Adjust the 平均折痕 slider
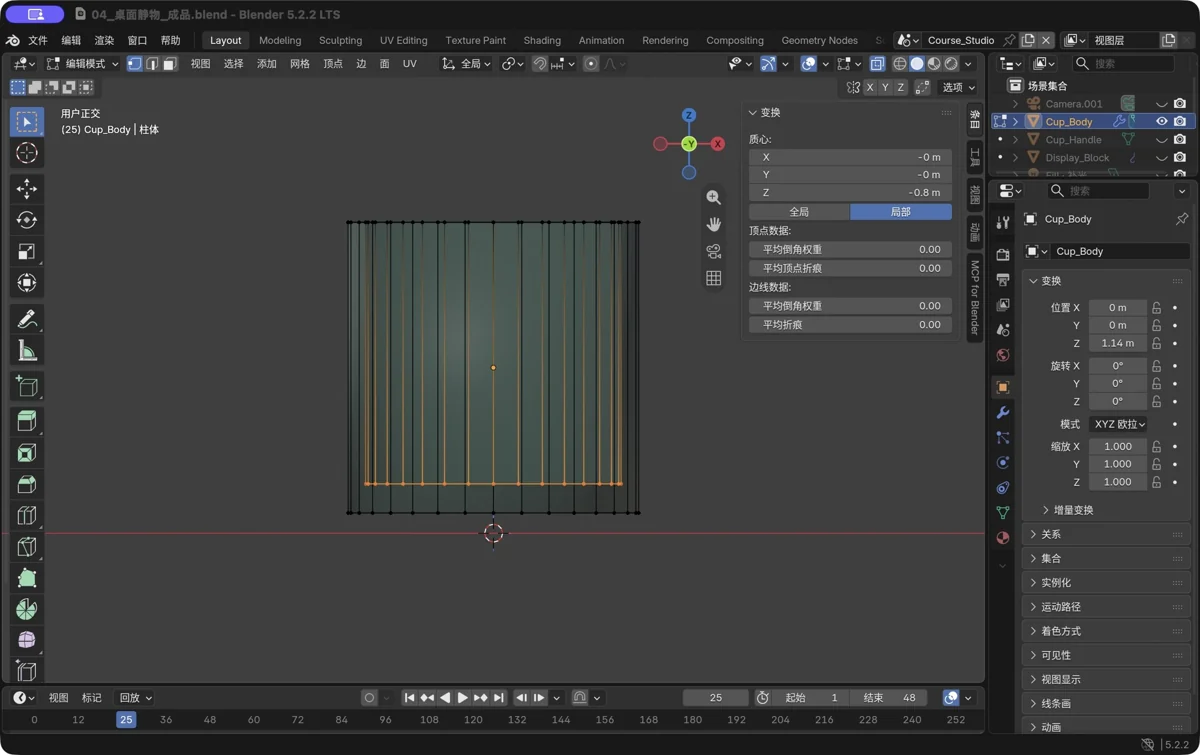The width and height of the screenshot is (1200, 755). [850, 325]
